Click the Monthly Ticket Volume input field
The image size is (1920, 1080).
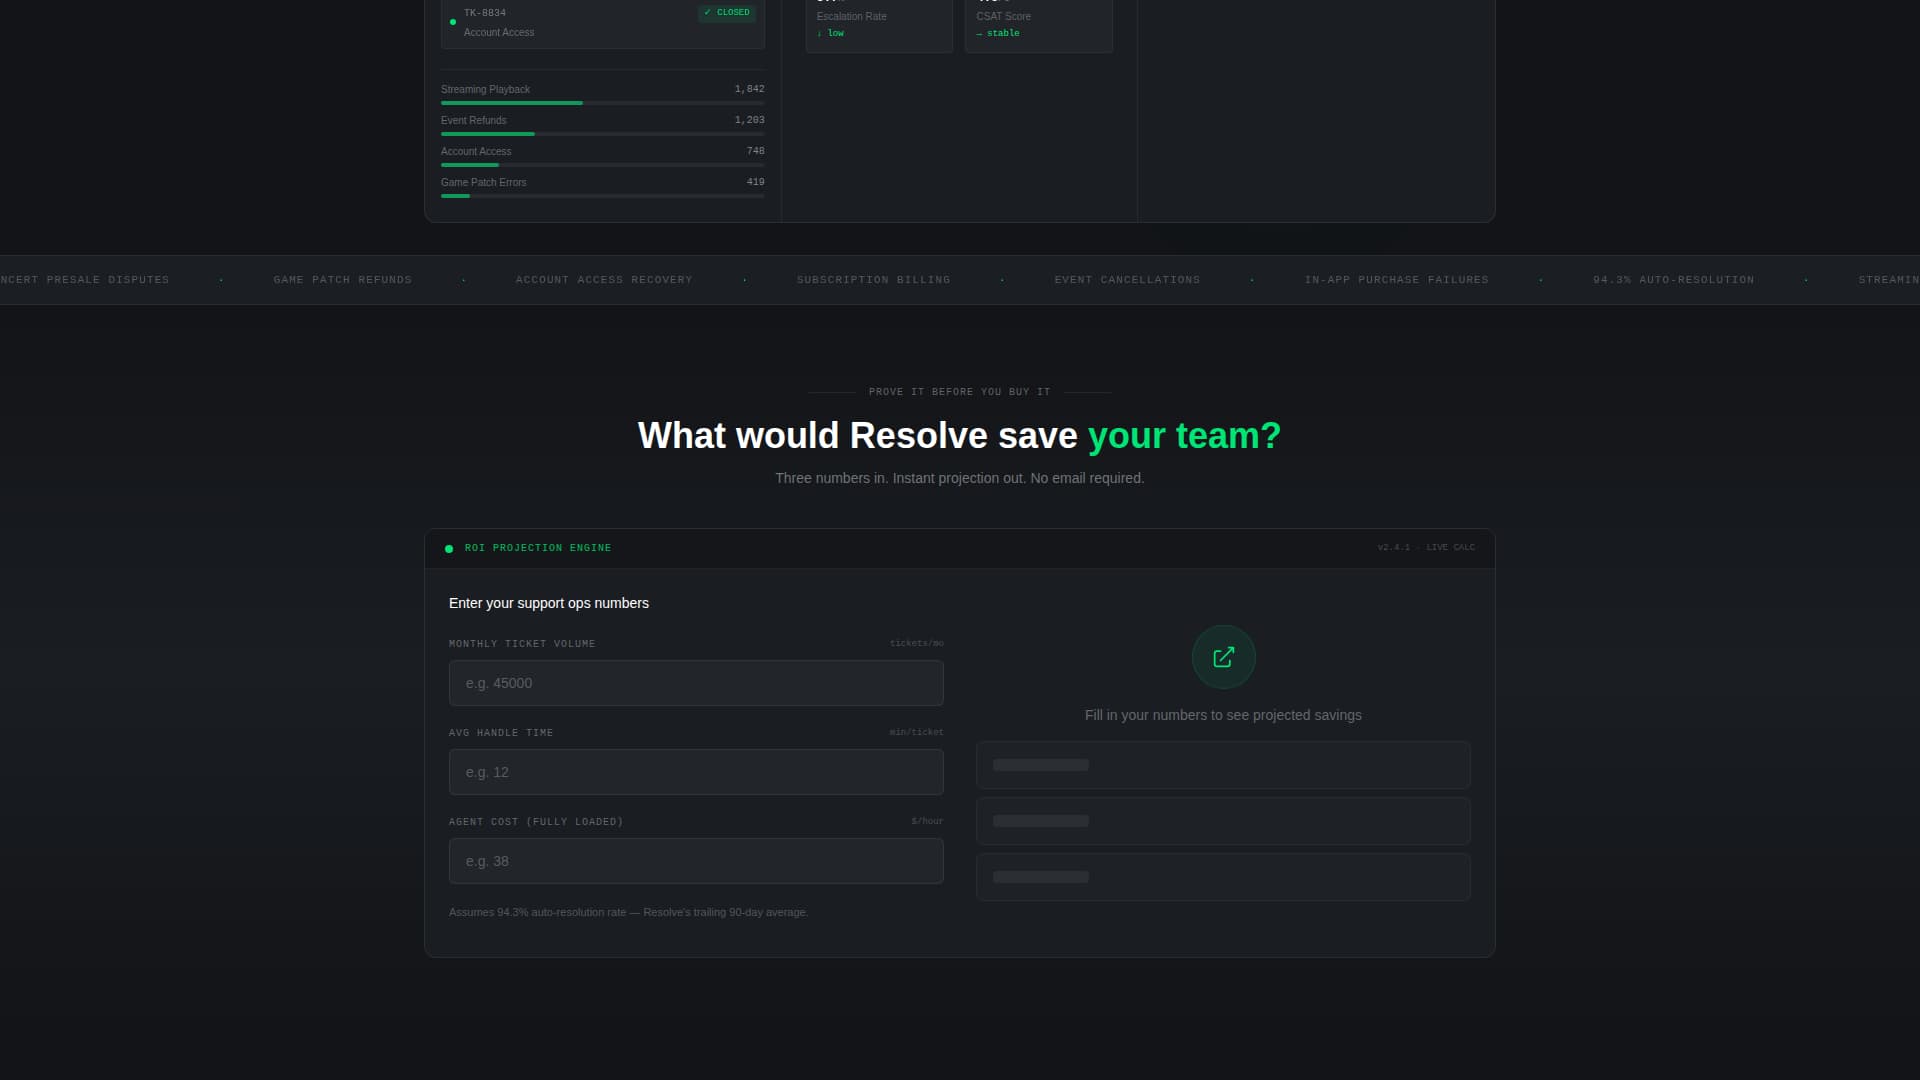pos(696,683)
